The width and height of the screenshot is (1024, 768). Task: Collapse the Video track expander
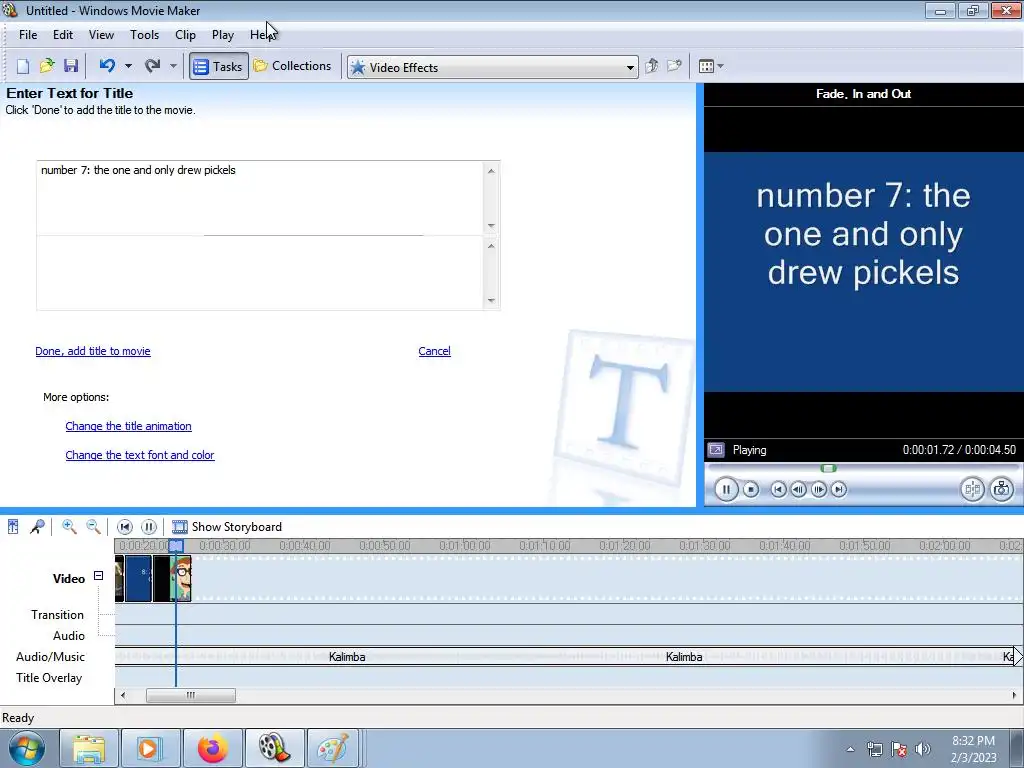pyautogui.click(x=98, y=575)
